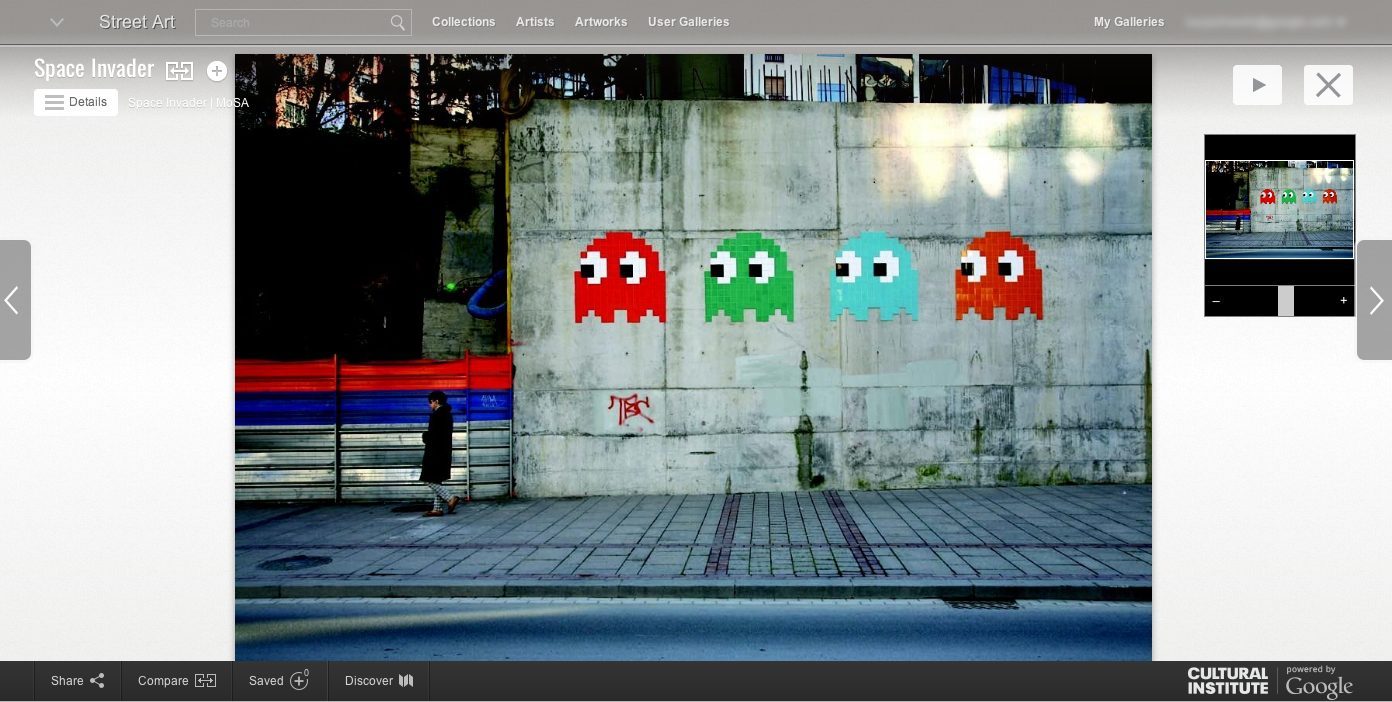
Task: Click the search magnifier icon
Action: (x=397, y=22)
